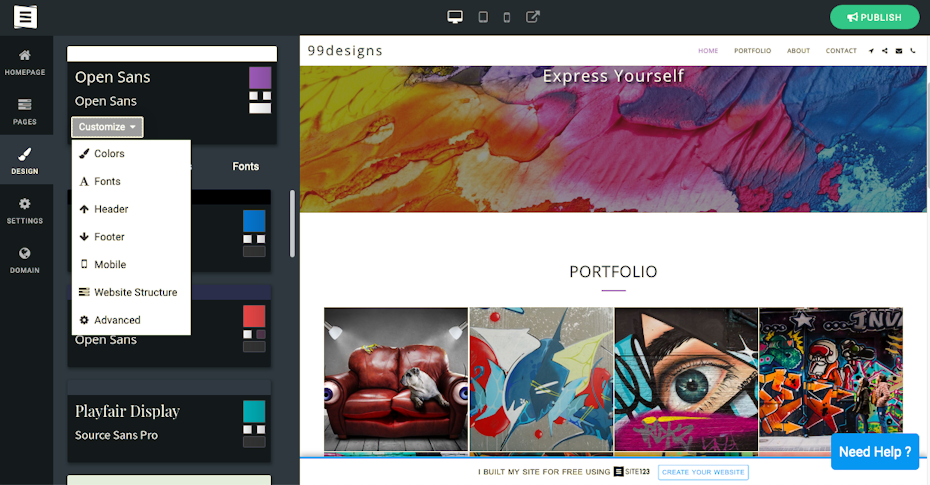930x485 pixels.
Task: Click the Create Your Website link
Action: tap(703, 472)
